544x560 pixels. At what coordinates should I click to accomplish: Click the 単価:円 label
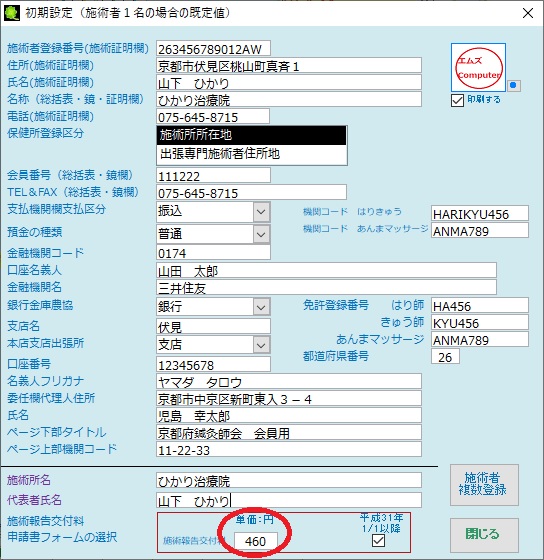click(x=254, y=519)
